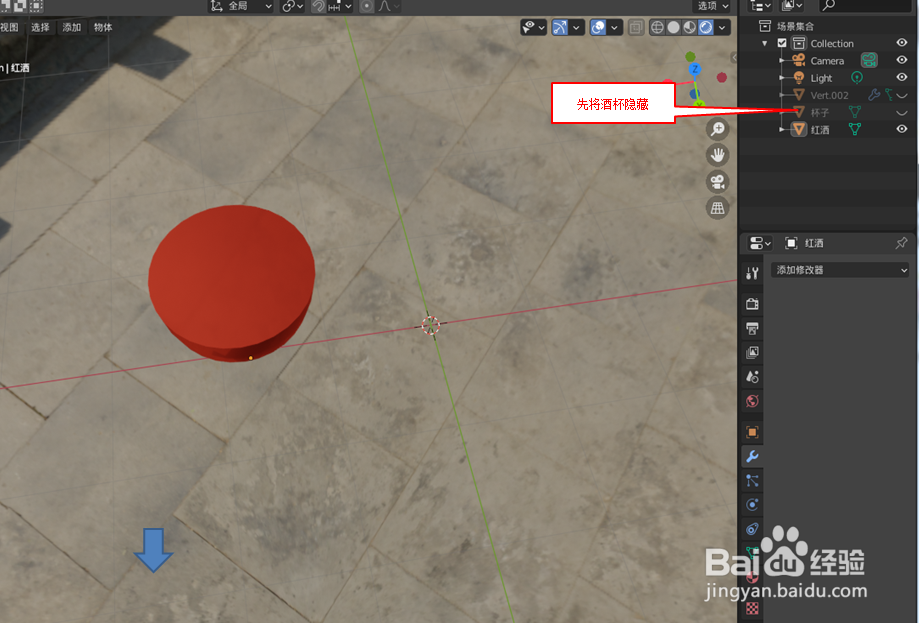Image resolution: width=919 pixels, height=623 pixels.
Task: Open Render properties tab
Action: point(753,304)
